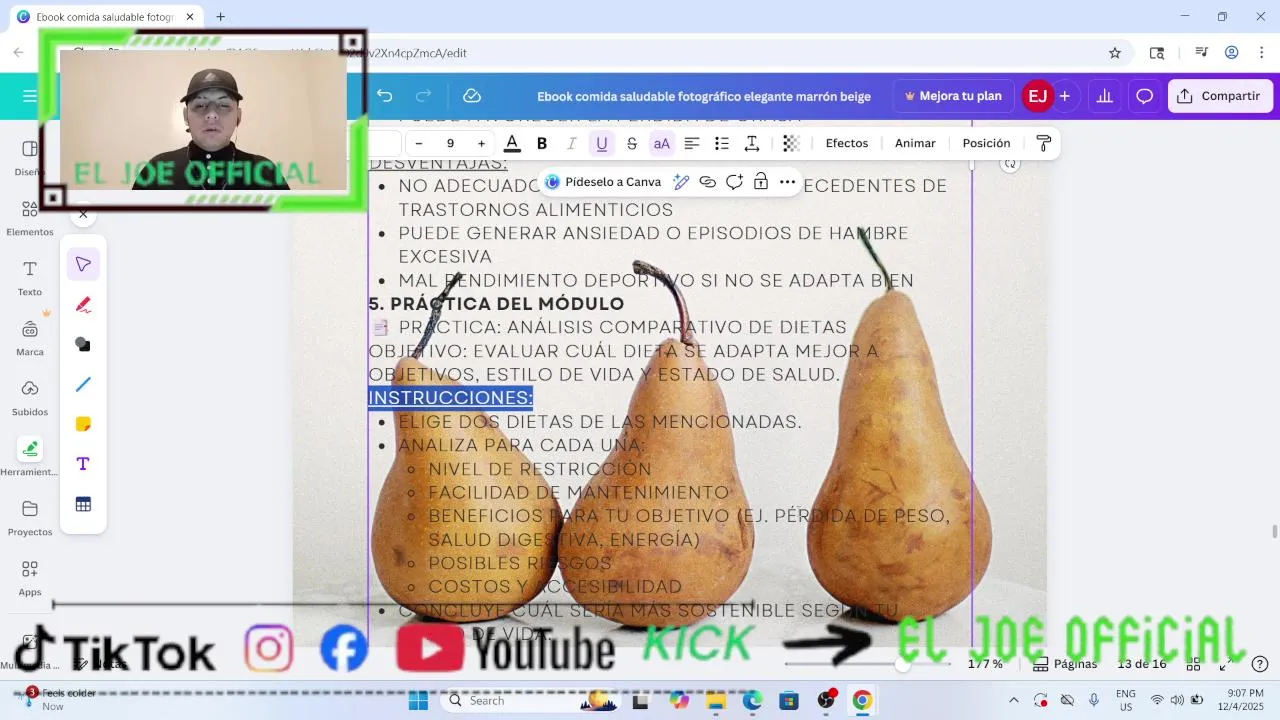Decrease font size with minus
1280x720 pixels.
[x=419, y=143]
